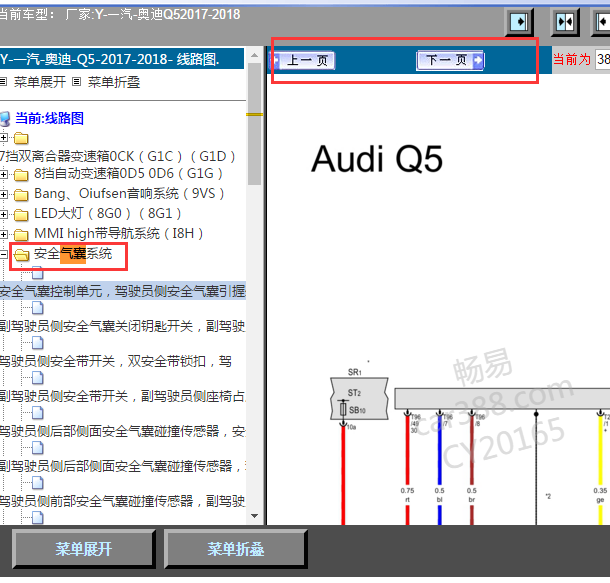Click the yellow 0.35 ge wire

pyautogui.click(x=601, y=451)
